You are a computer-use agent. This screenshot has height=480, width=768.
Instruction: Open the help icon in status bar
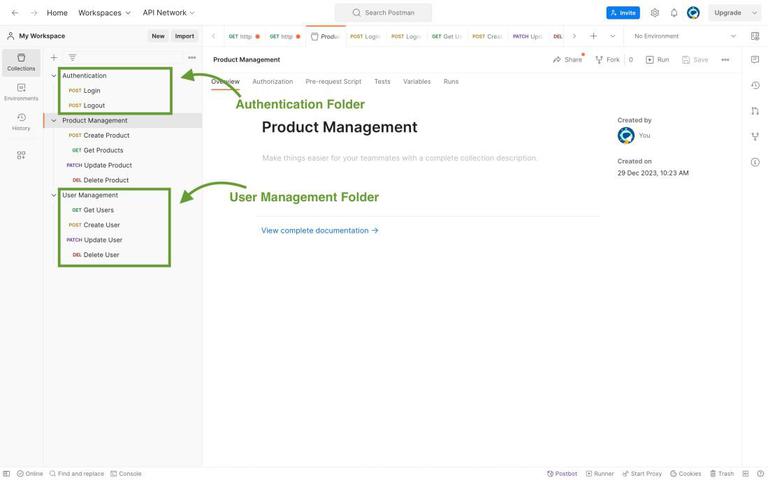760,474
